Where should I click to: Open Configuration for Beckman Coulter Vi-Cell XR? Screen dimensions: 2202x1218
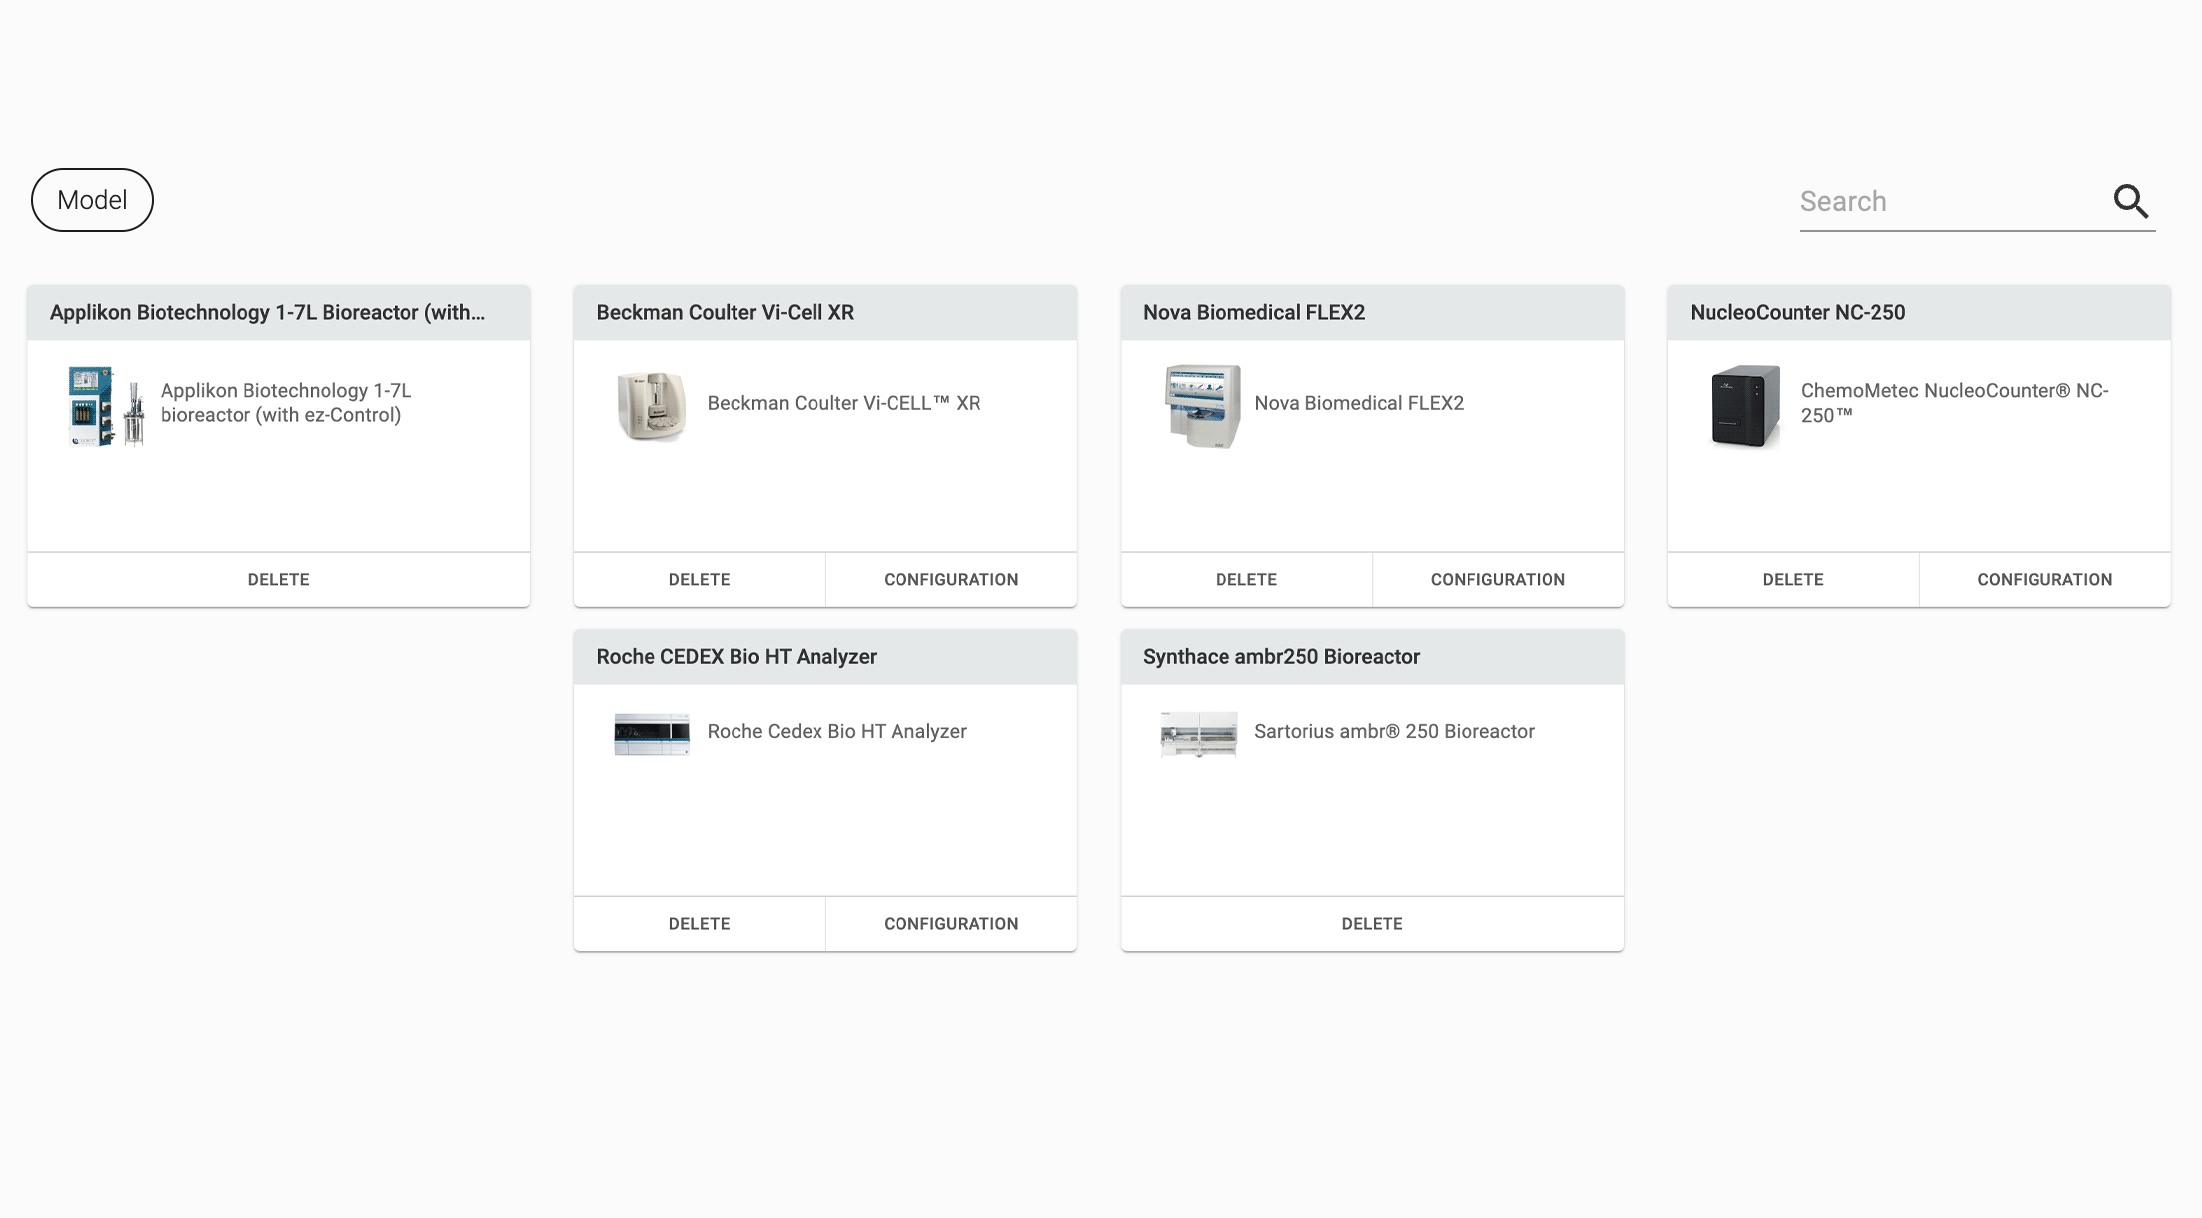coord(951,580)
